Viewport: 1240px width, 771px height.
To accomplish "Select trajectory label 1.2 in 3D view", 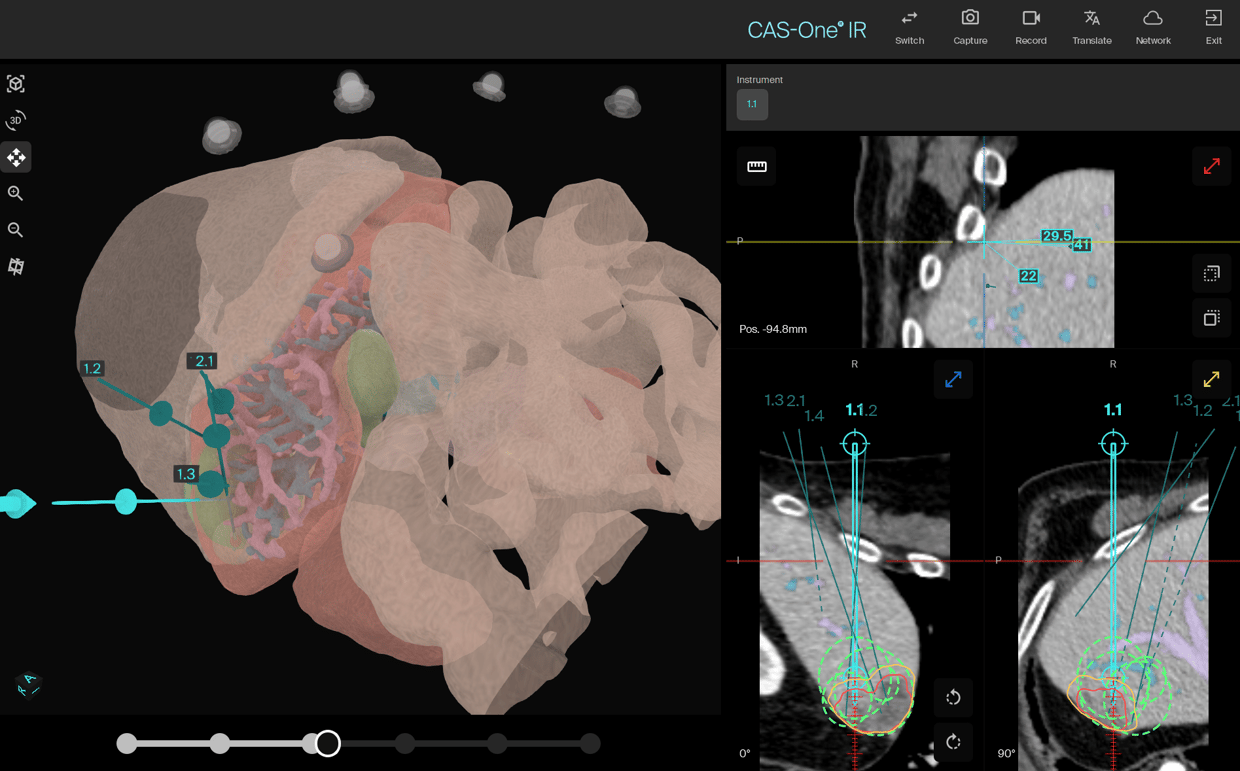I will pos(93,369).
